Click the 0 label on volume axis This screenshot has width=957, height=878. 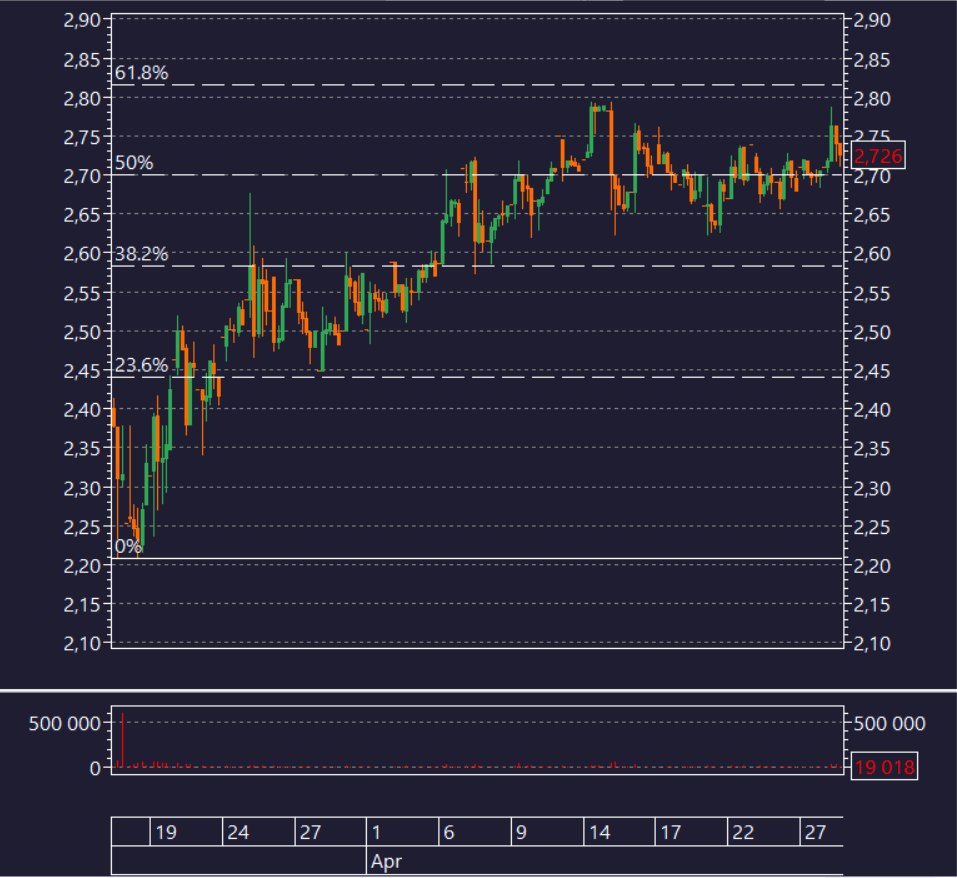[x=95, y=768]
